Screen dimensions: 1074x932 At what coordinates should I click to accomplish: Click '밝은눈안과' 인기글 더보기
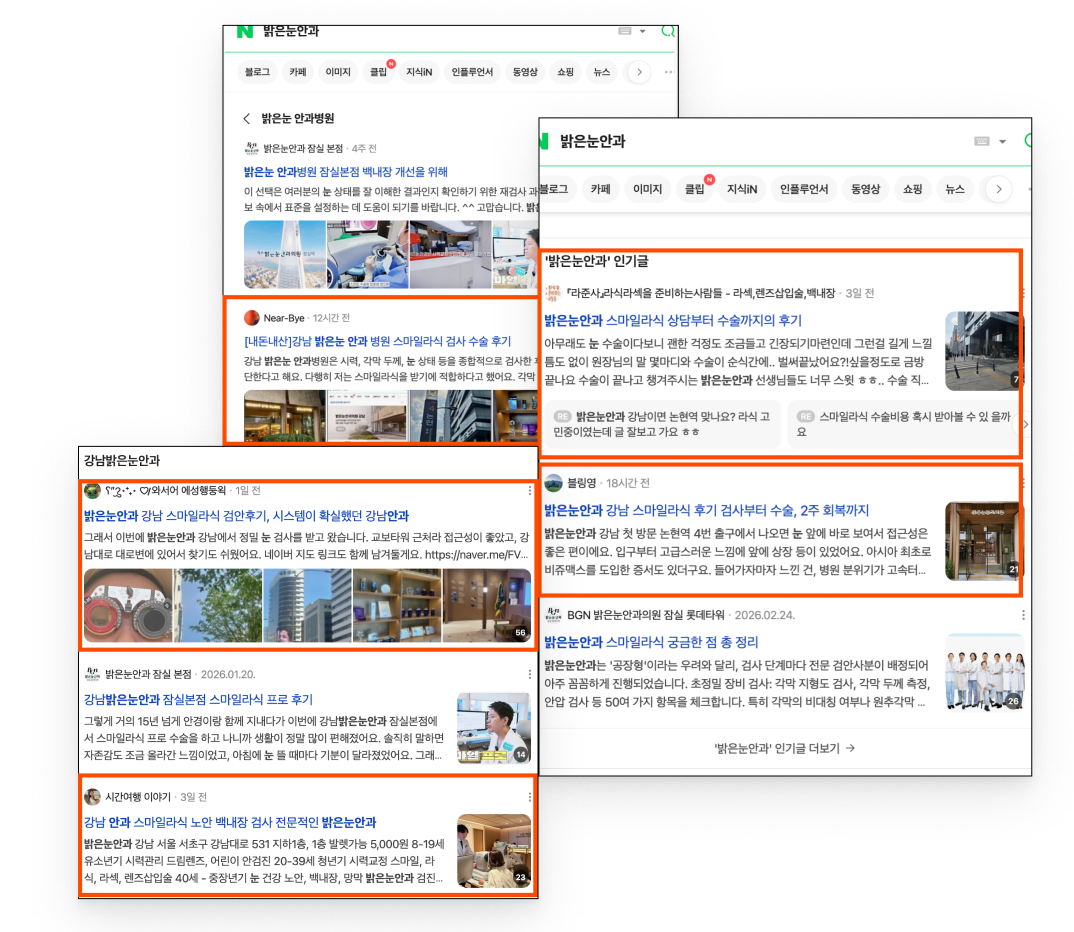pos(784,748)
